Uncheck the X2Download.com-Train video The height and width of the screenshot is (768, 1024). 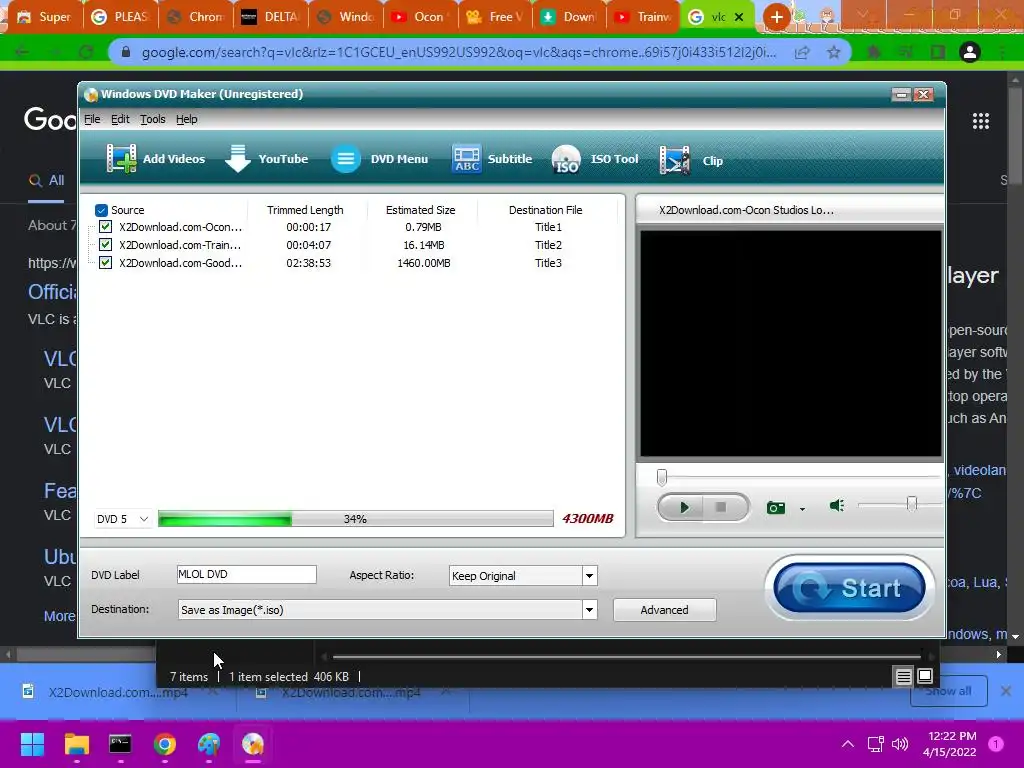coord(105,245)
